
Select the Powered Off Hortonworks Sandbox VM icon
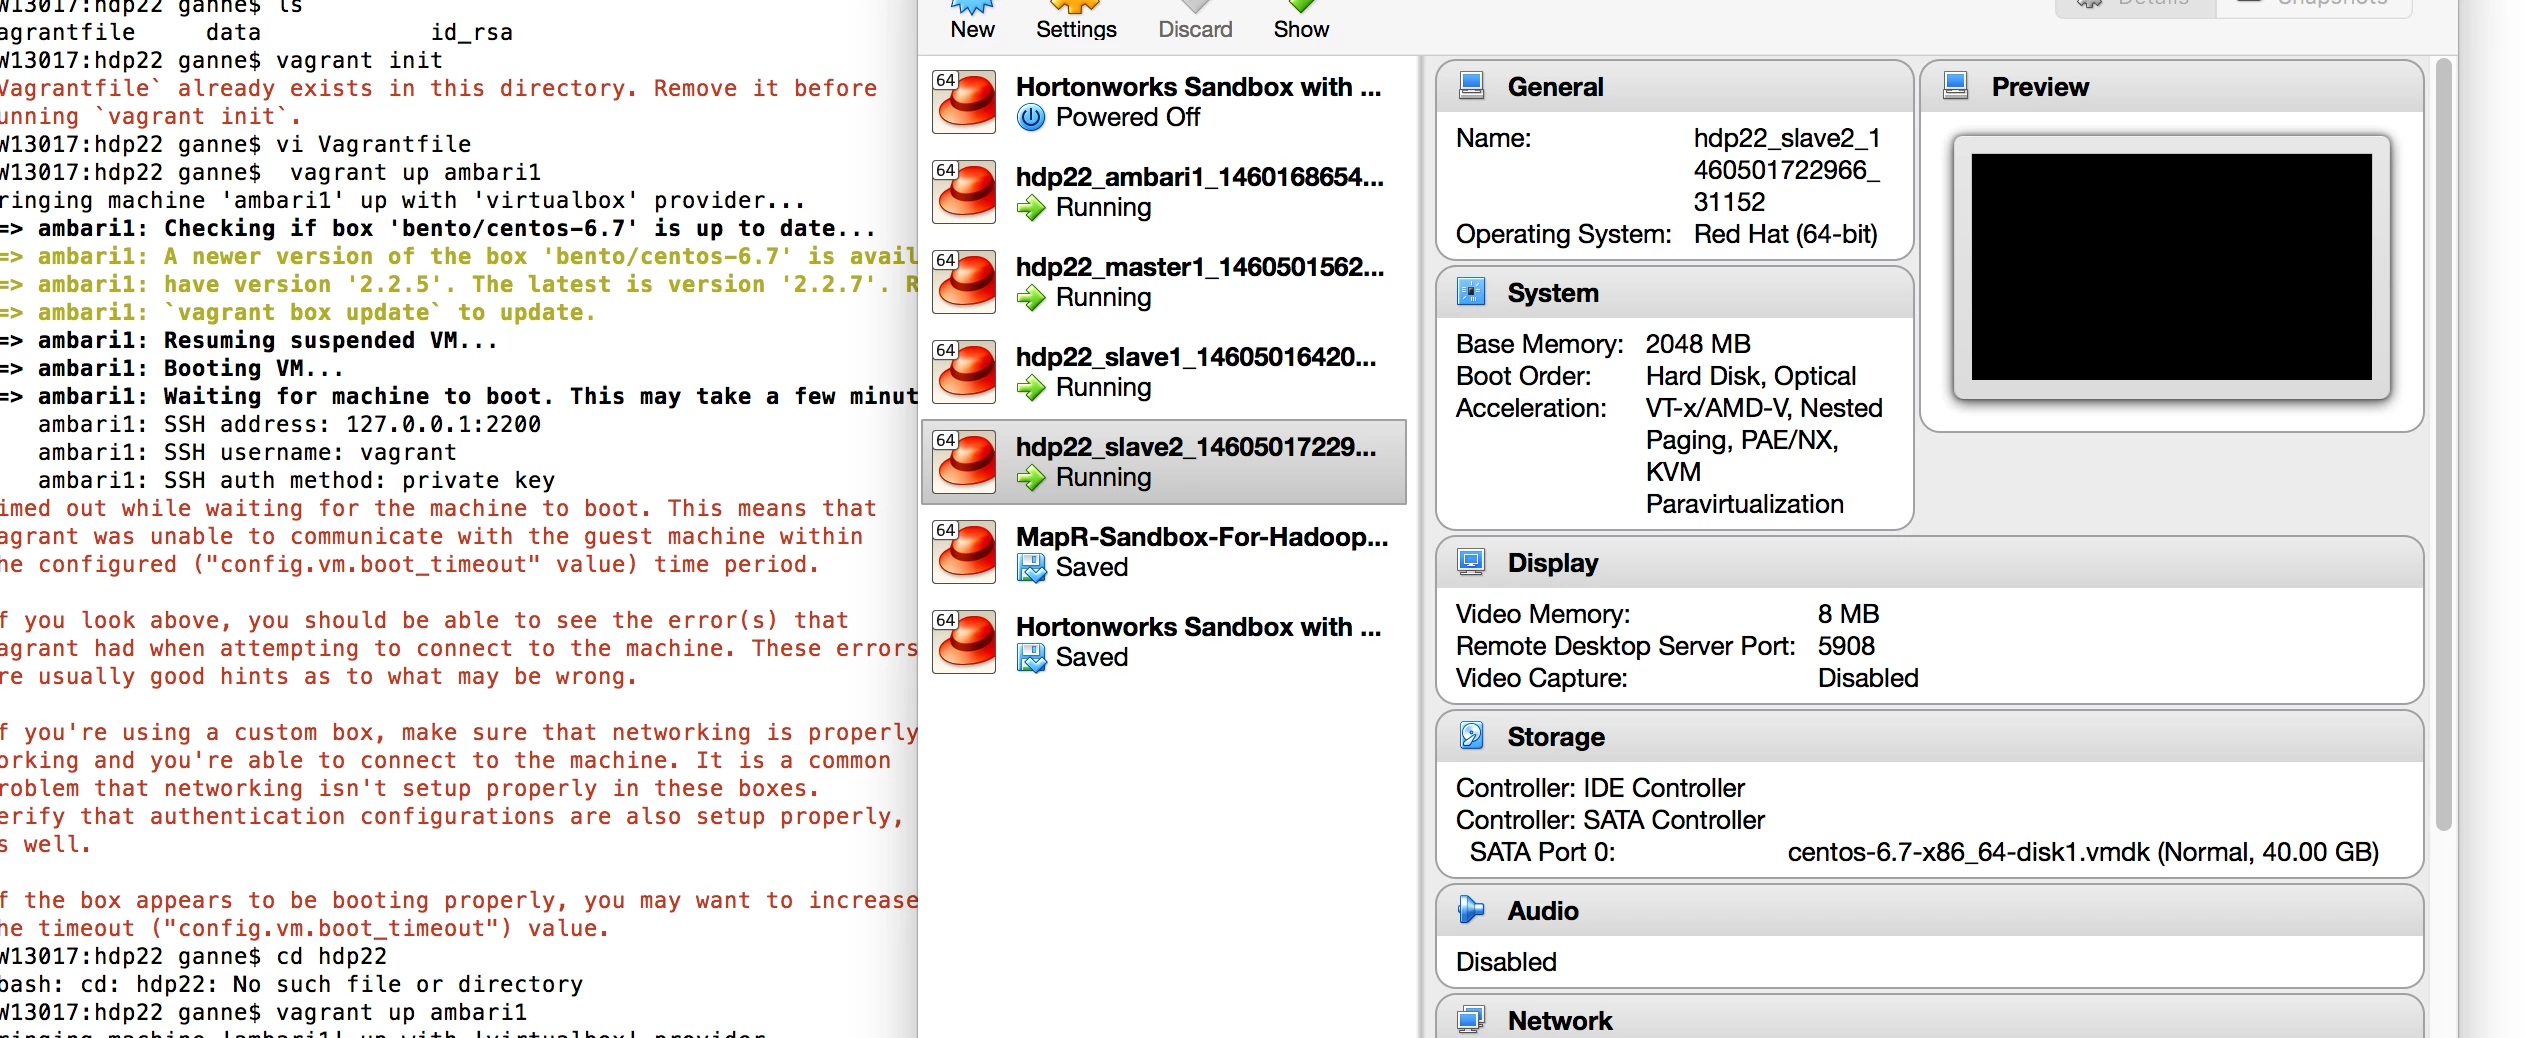964,102
